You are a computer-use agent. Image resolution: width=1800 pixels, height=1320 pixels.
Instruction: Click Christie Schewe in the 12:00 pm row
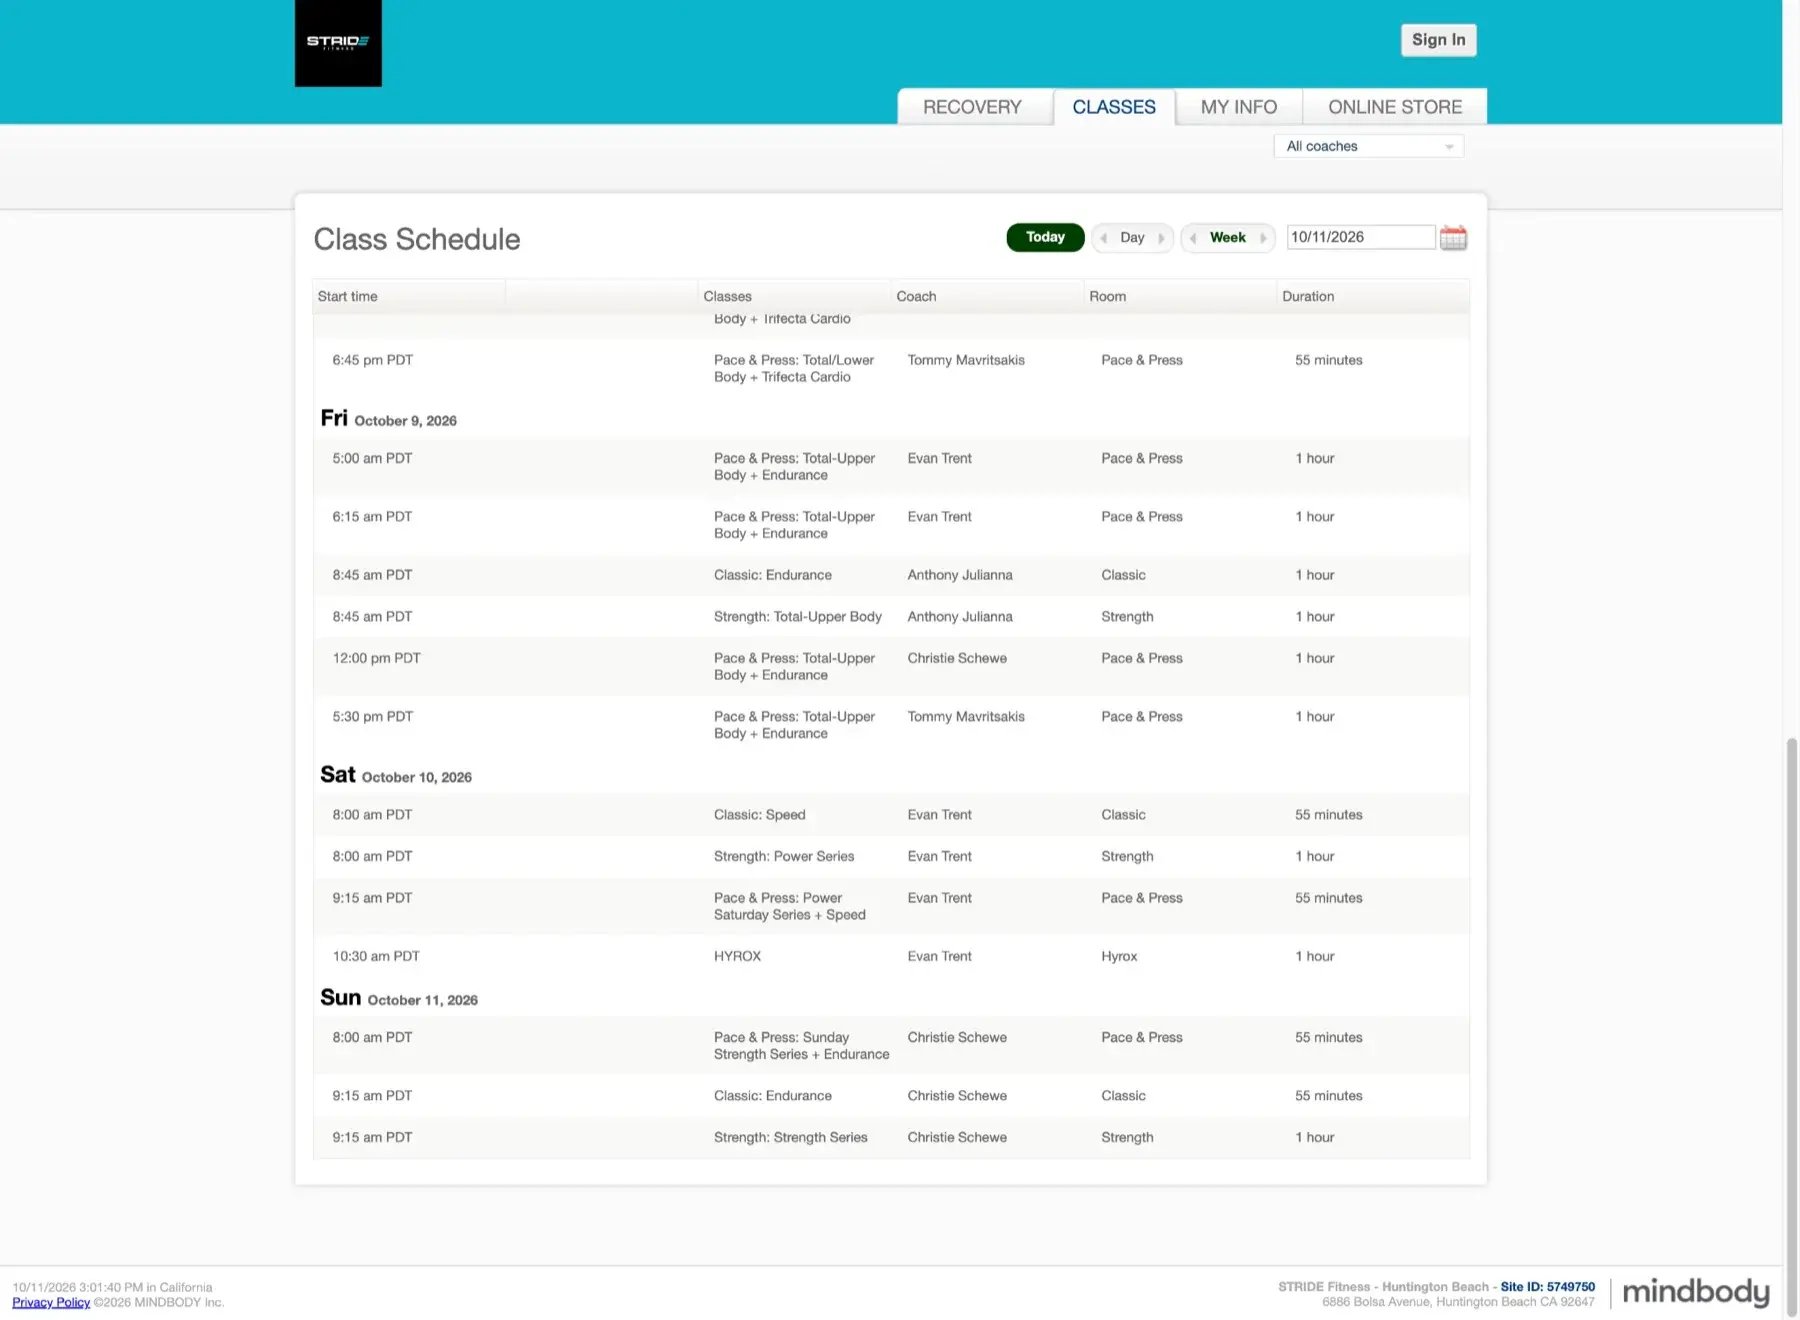tap(957, 658)
